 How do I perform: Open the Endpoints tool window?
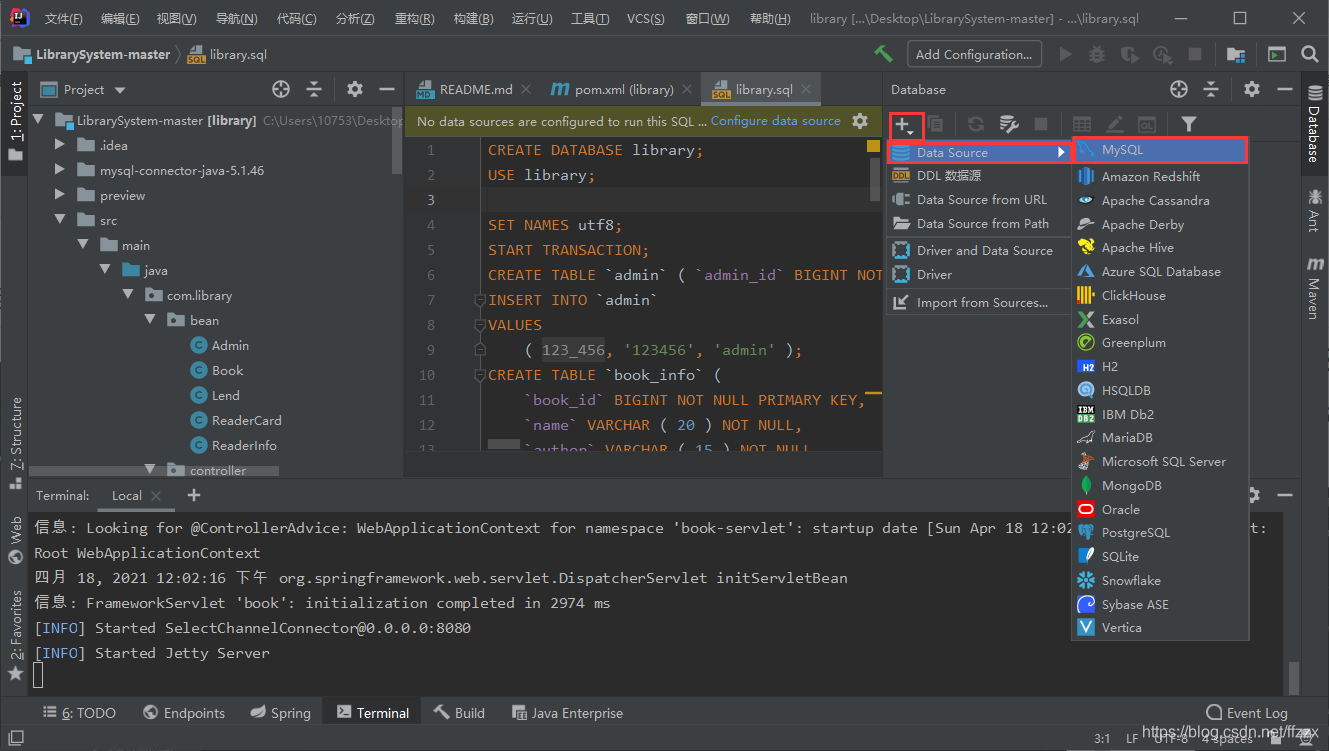coord(184,713)
